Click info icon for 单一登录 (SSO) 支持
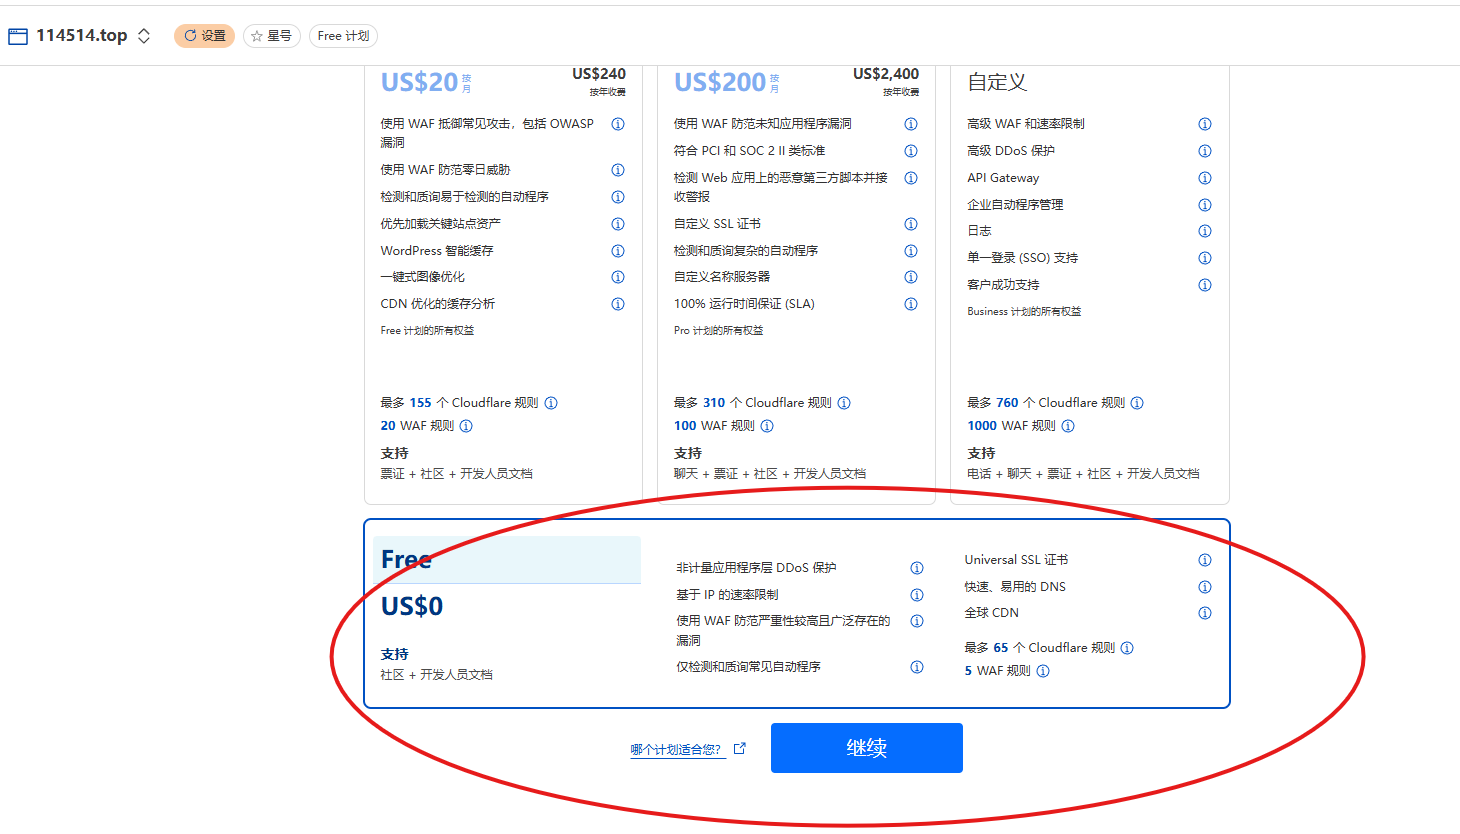This screenshot has height=834, width=1460. coord(1205,258)
